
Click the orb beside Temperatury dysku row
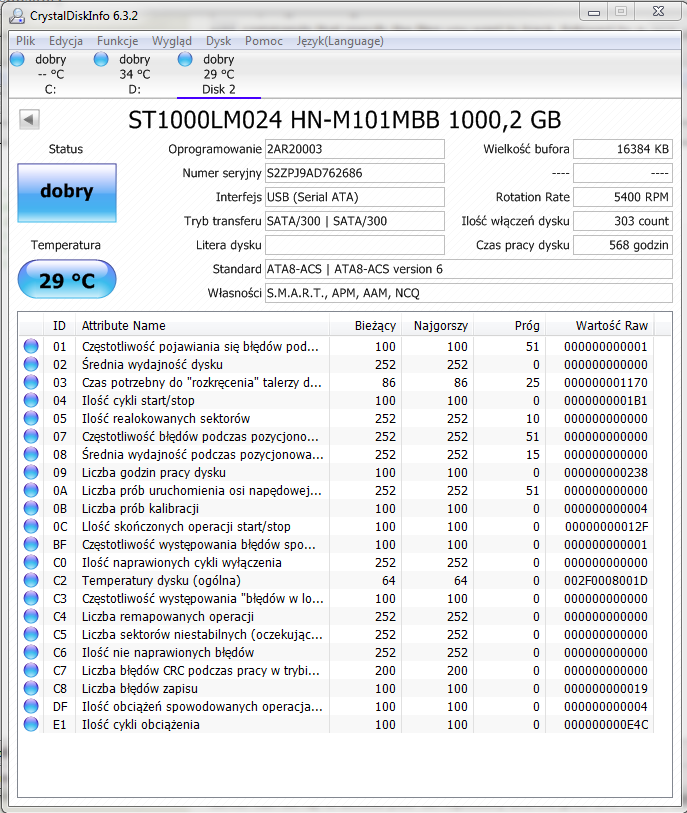31,580
